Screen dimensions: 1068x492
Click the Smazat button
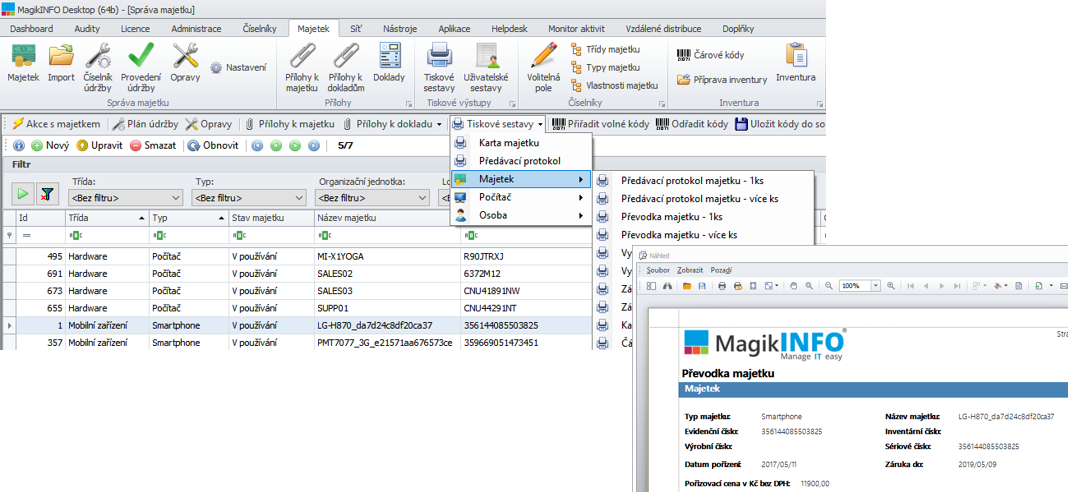pos(153,145)
